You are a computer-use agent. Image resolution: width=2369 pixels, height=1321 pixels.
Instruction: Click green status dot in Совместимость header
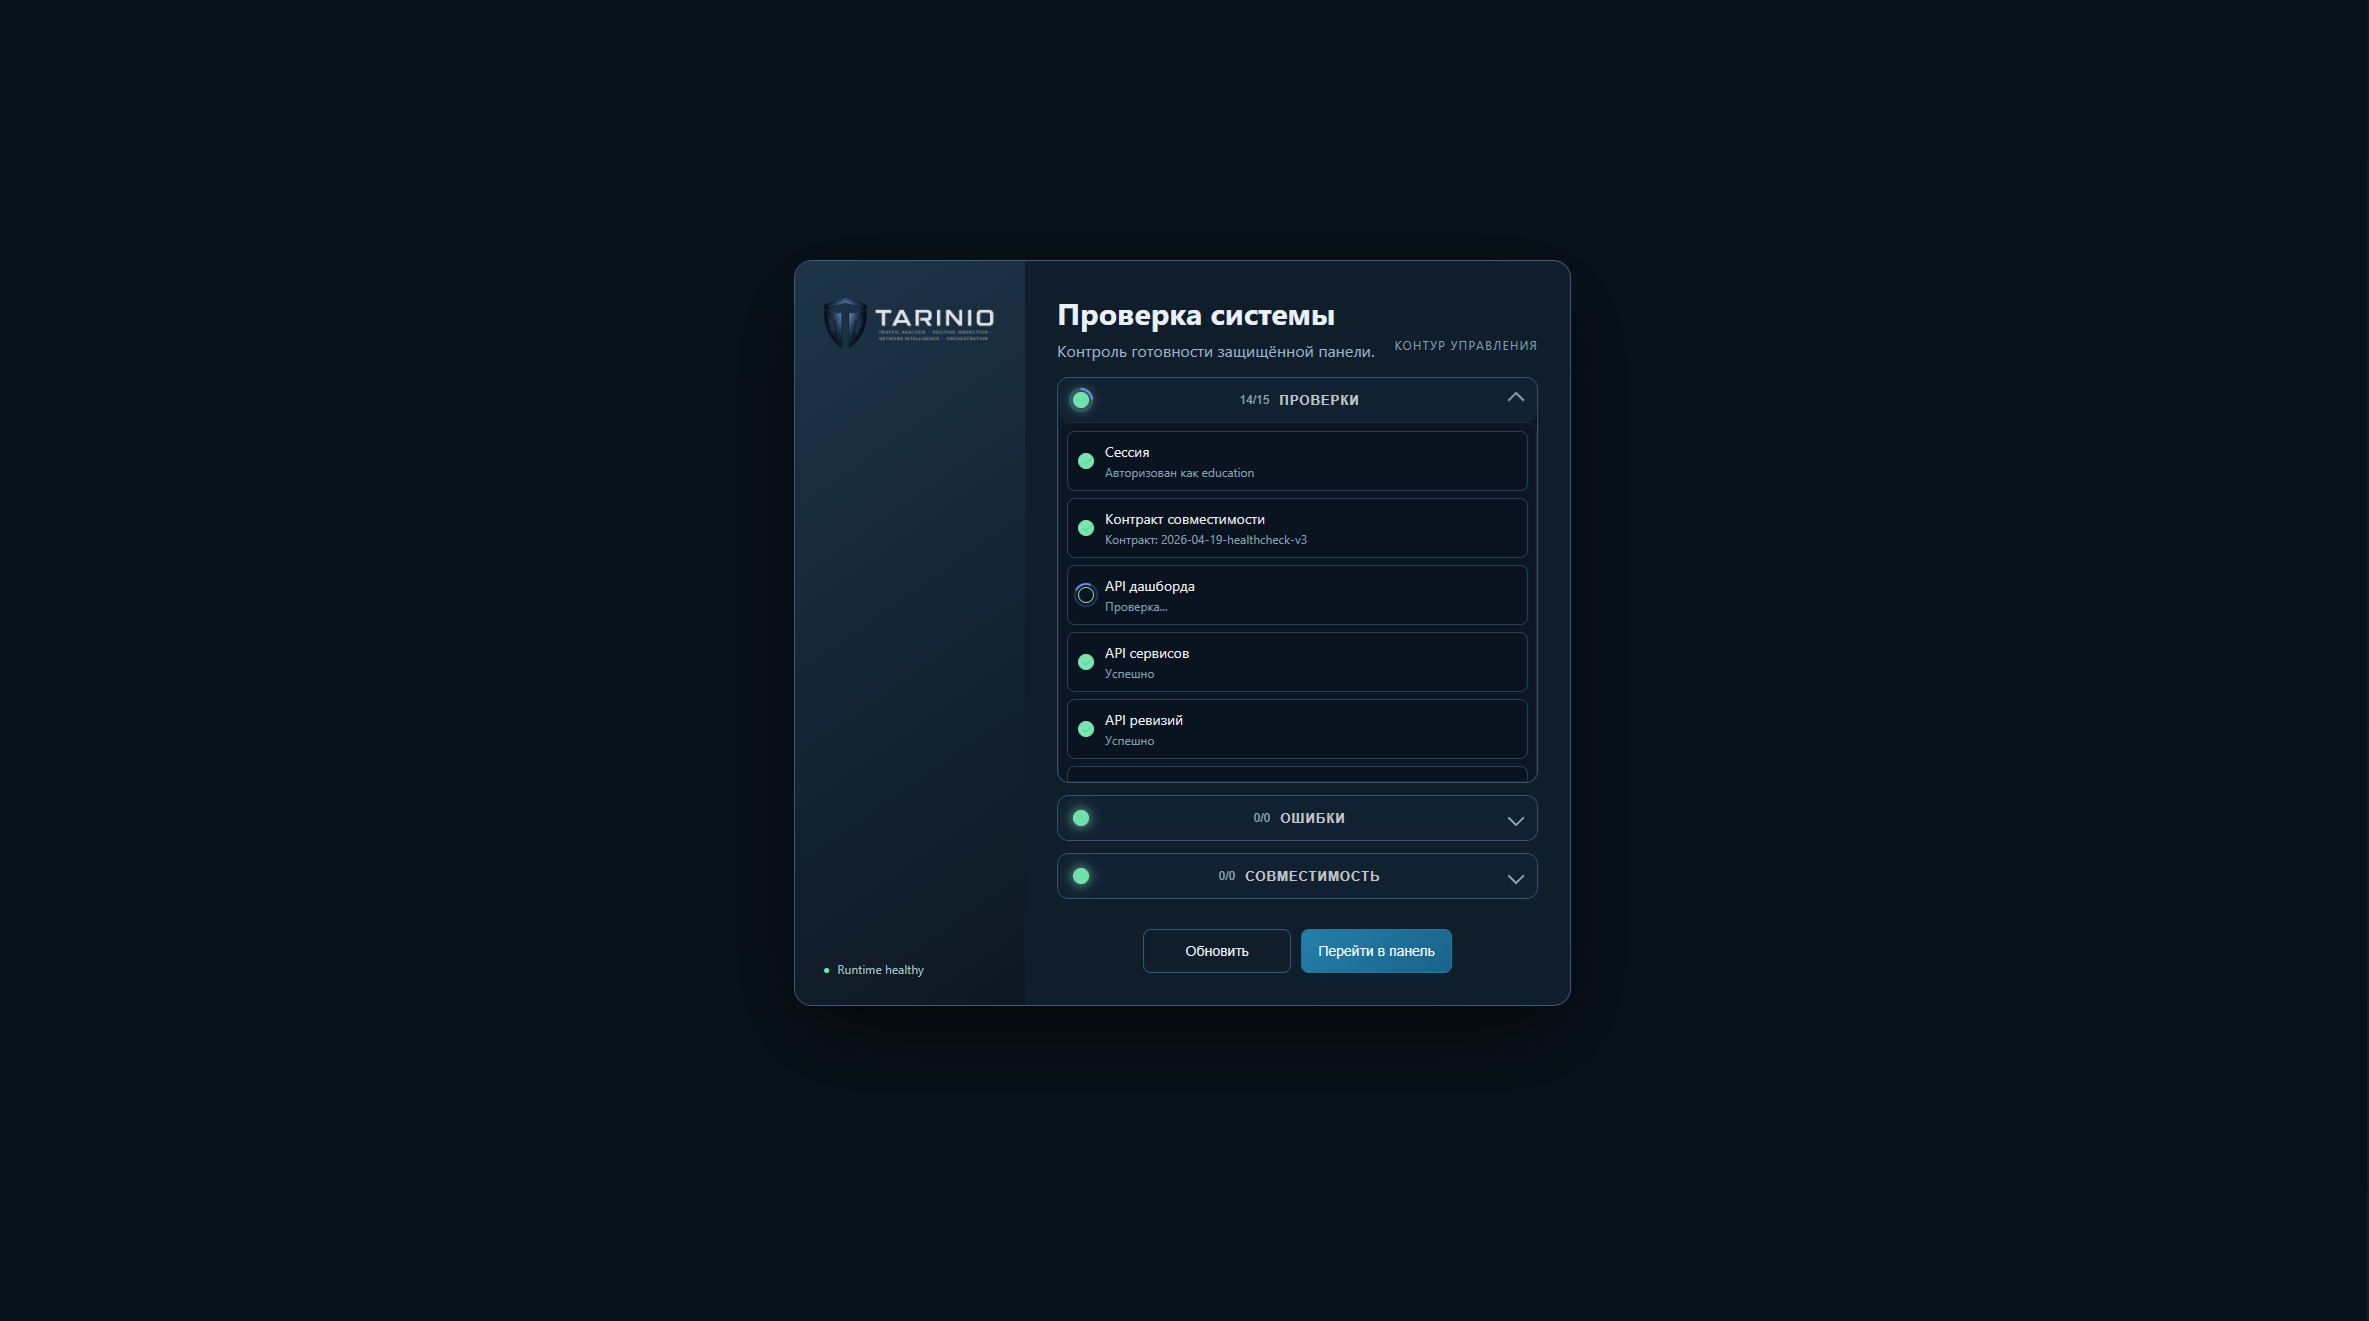1081,876
